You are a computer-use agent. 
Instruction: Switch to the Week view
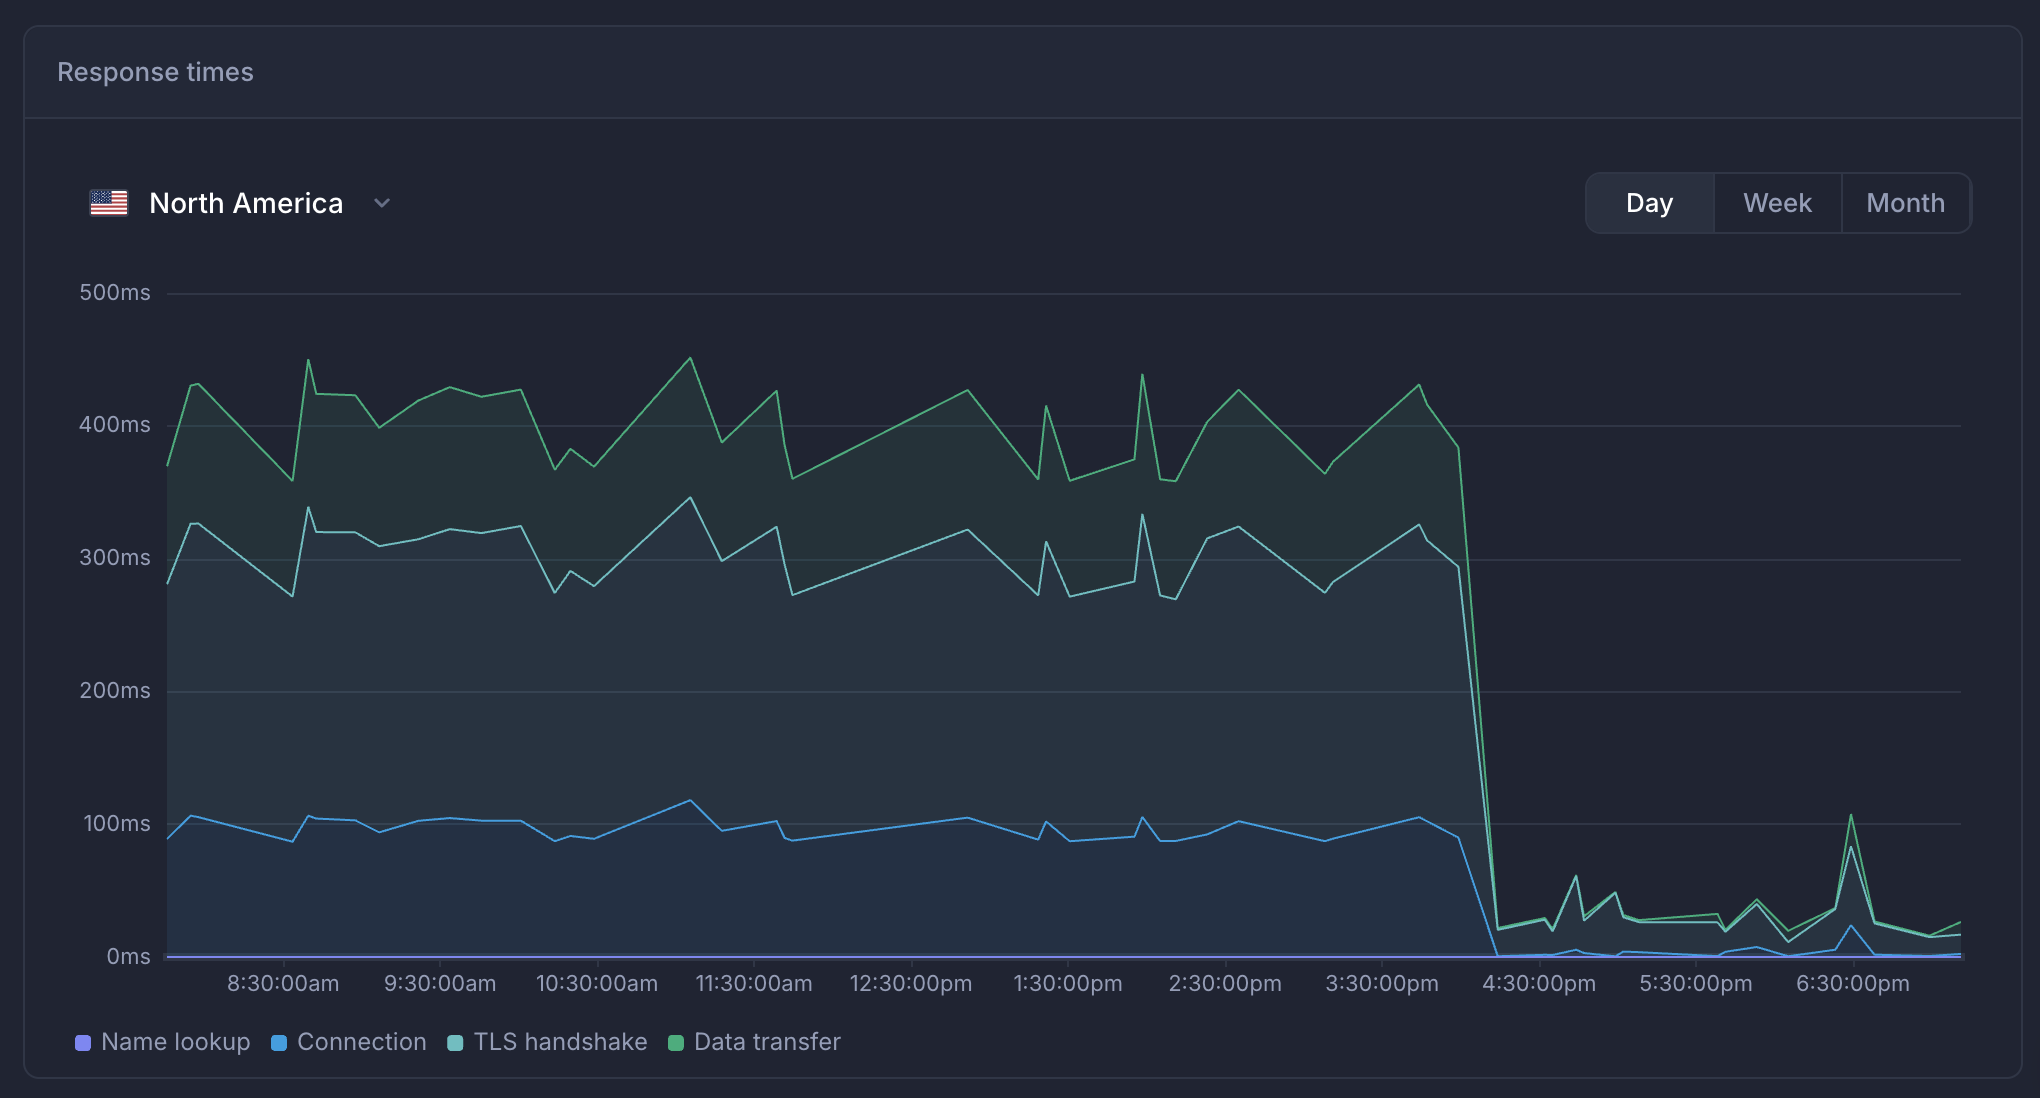(x=1777, y=203)
